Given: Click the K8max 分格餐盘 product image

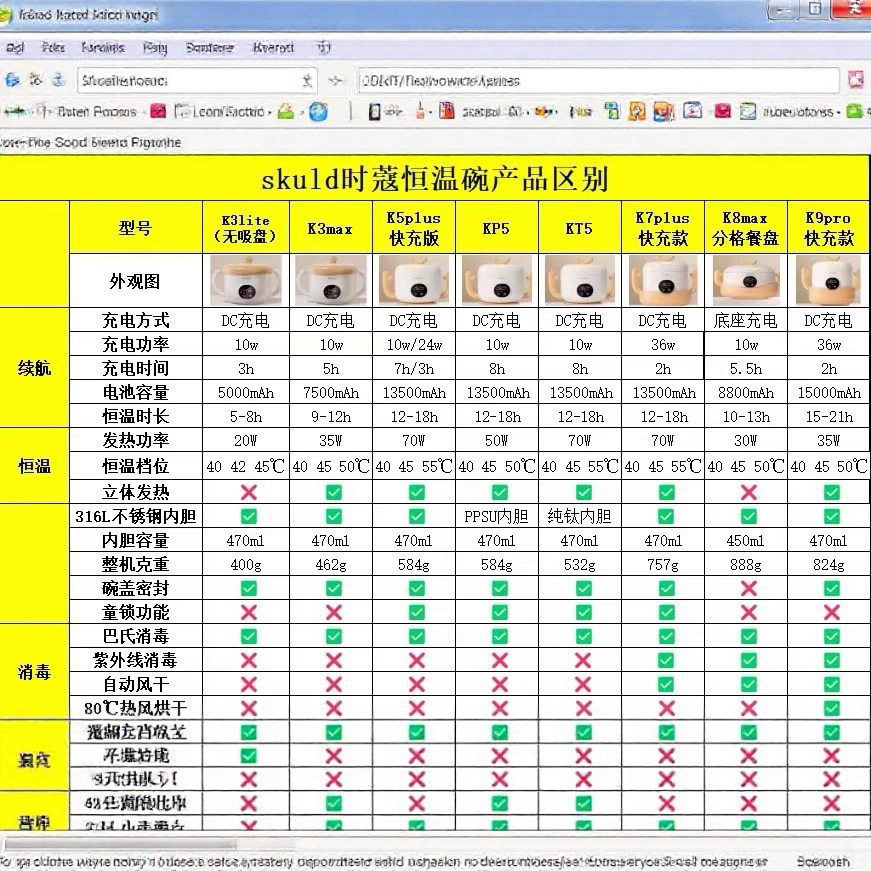Looking at the screenshot, I should [746, 280].
